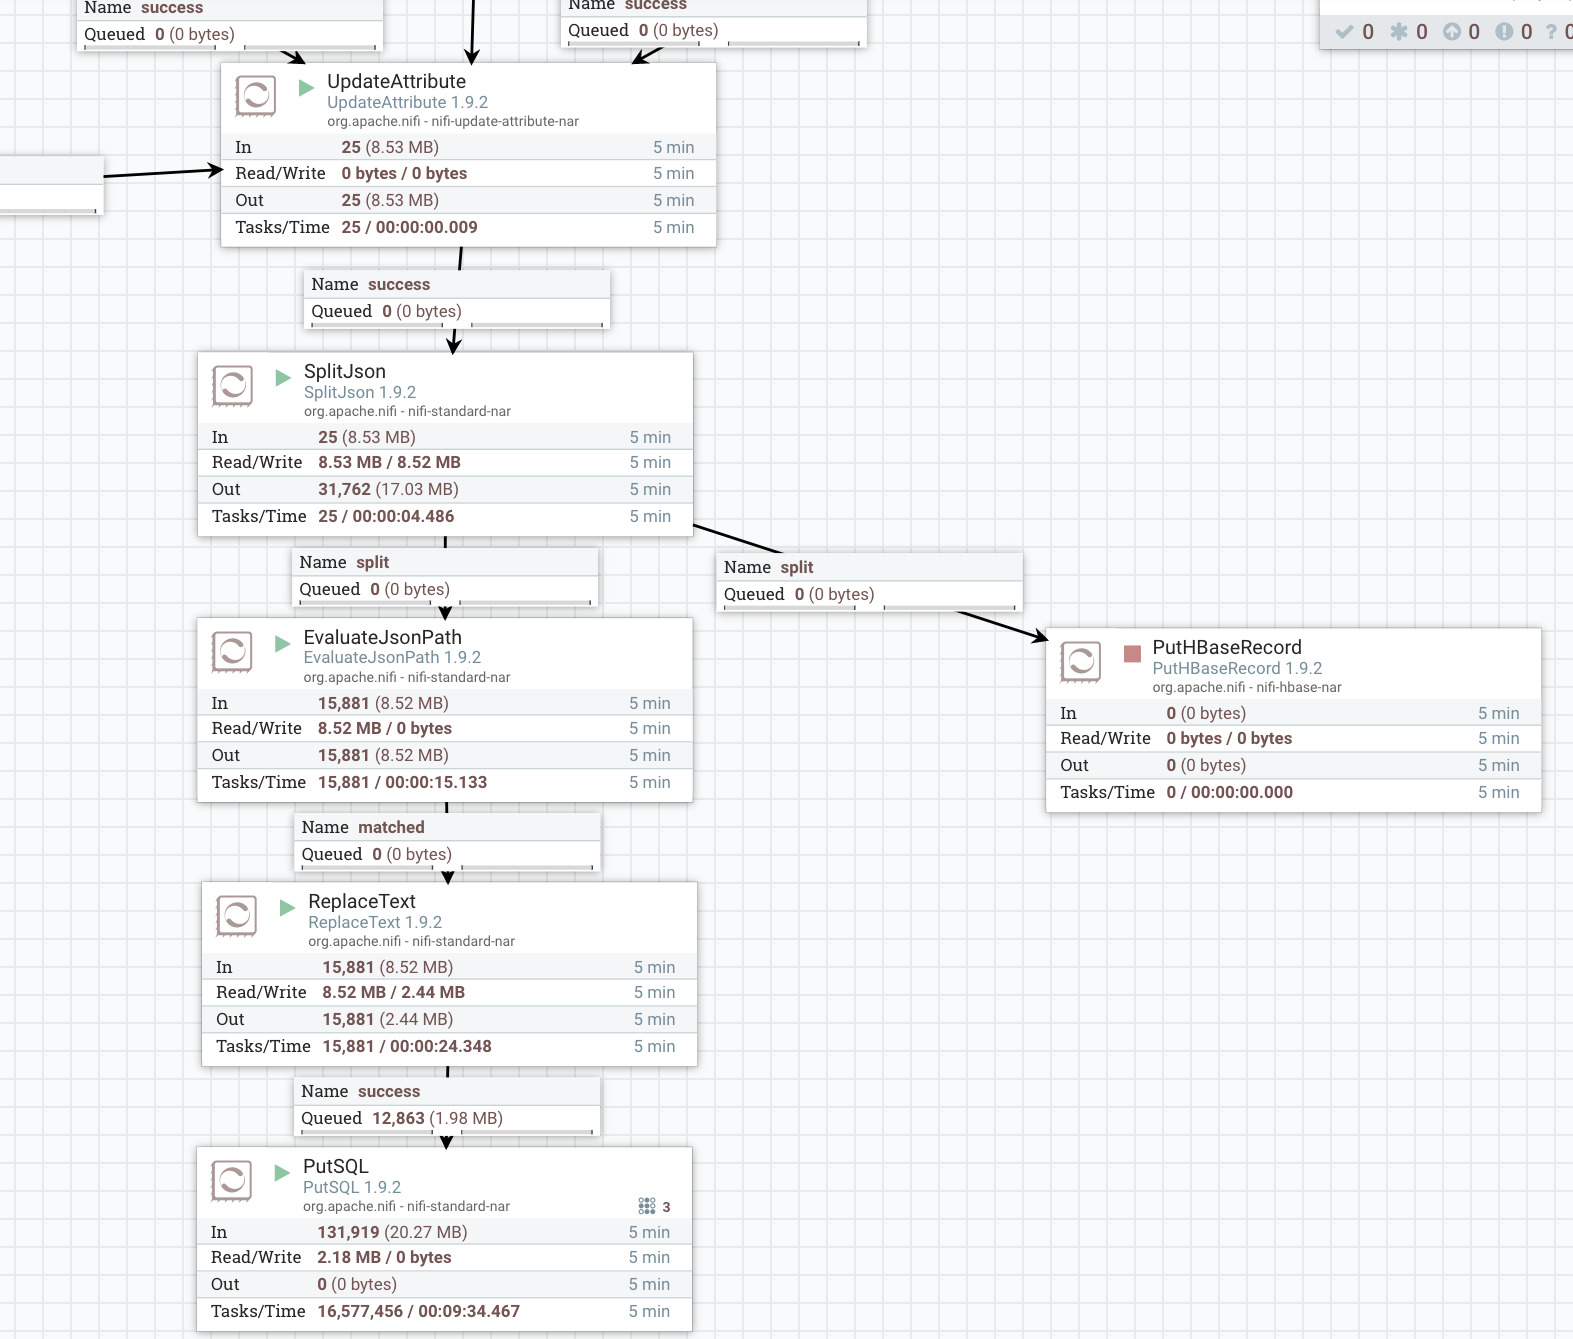Click the 'PutSQL 1.9.2' version text

tap(352, 1187)
